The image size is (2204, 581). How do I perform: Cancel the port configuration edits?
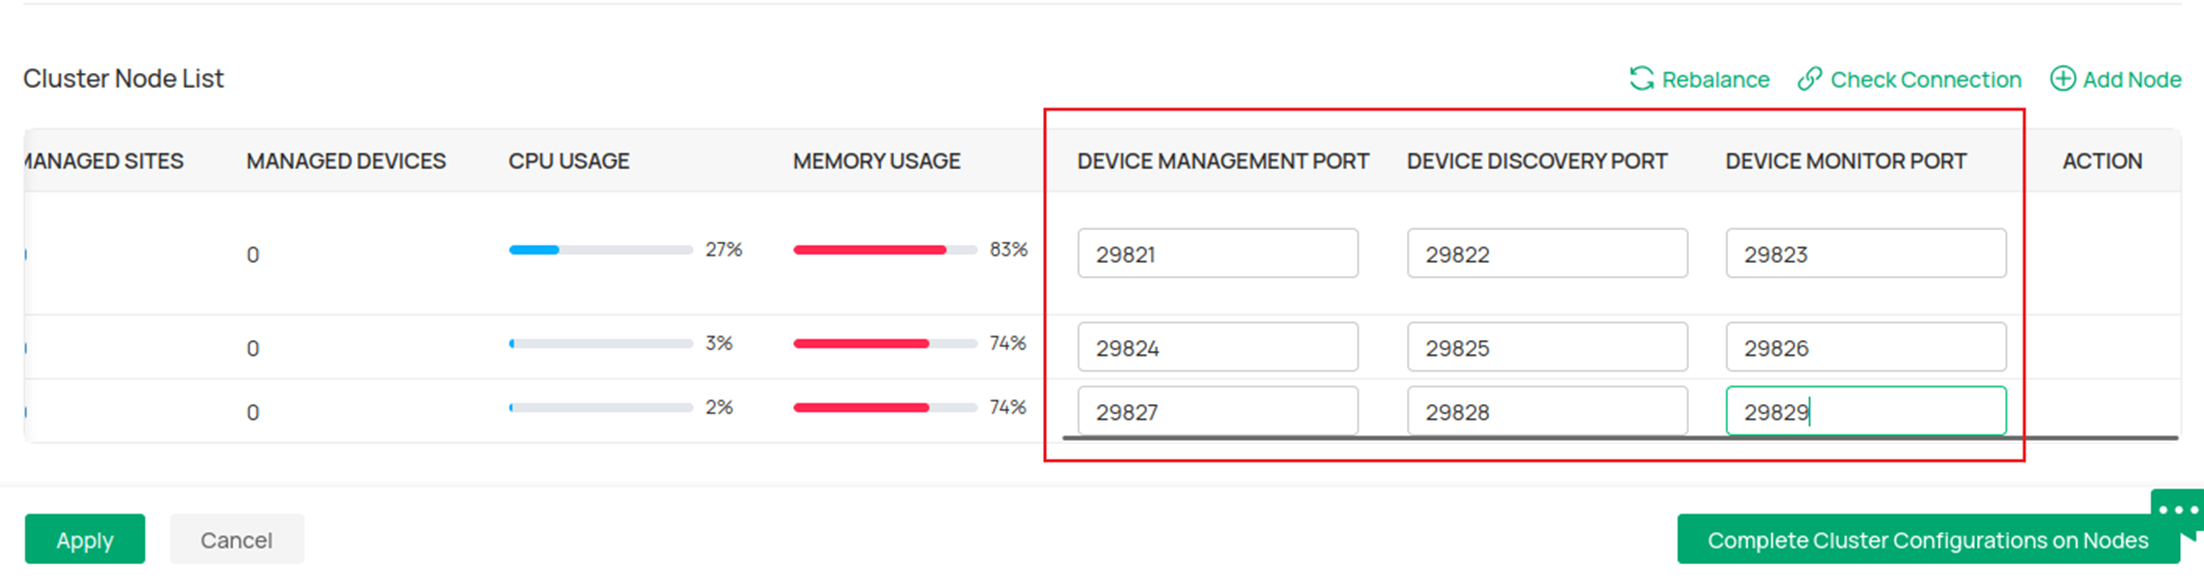tap(236, 539)
